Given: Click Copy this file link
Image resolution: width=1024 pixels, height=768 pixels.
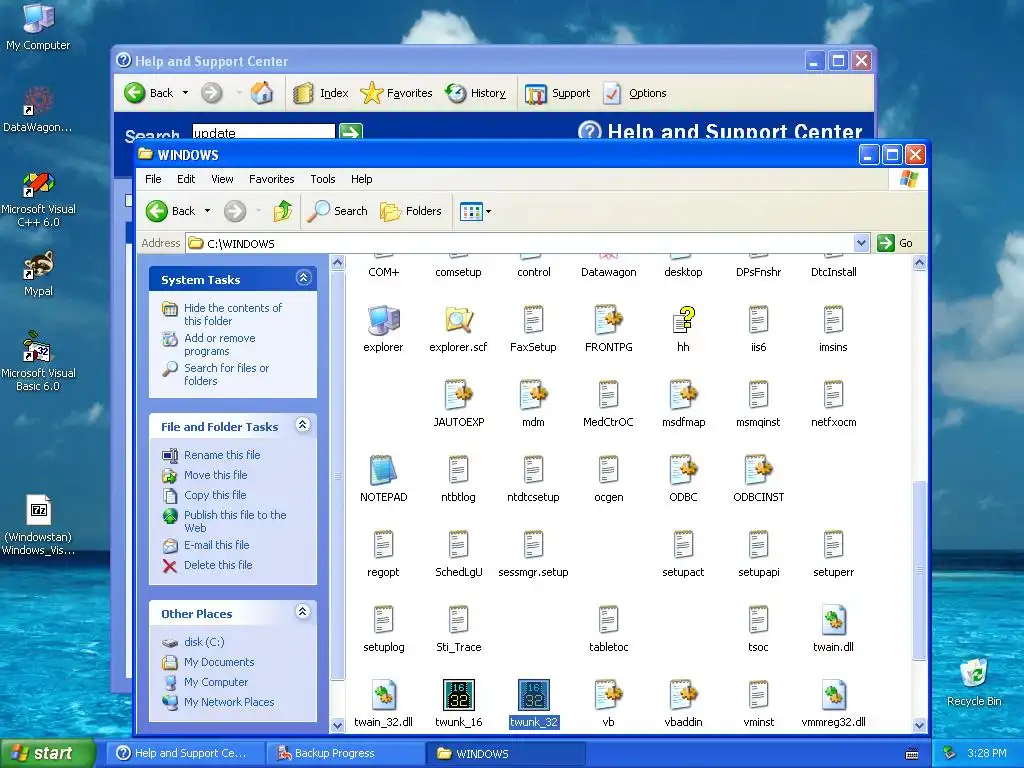Looking at the screenshot, I should click(x=215, y=495).
